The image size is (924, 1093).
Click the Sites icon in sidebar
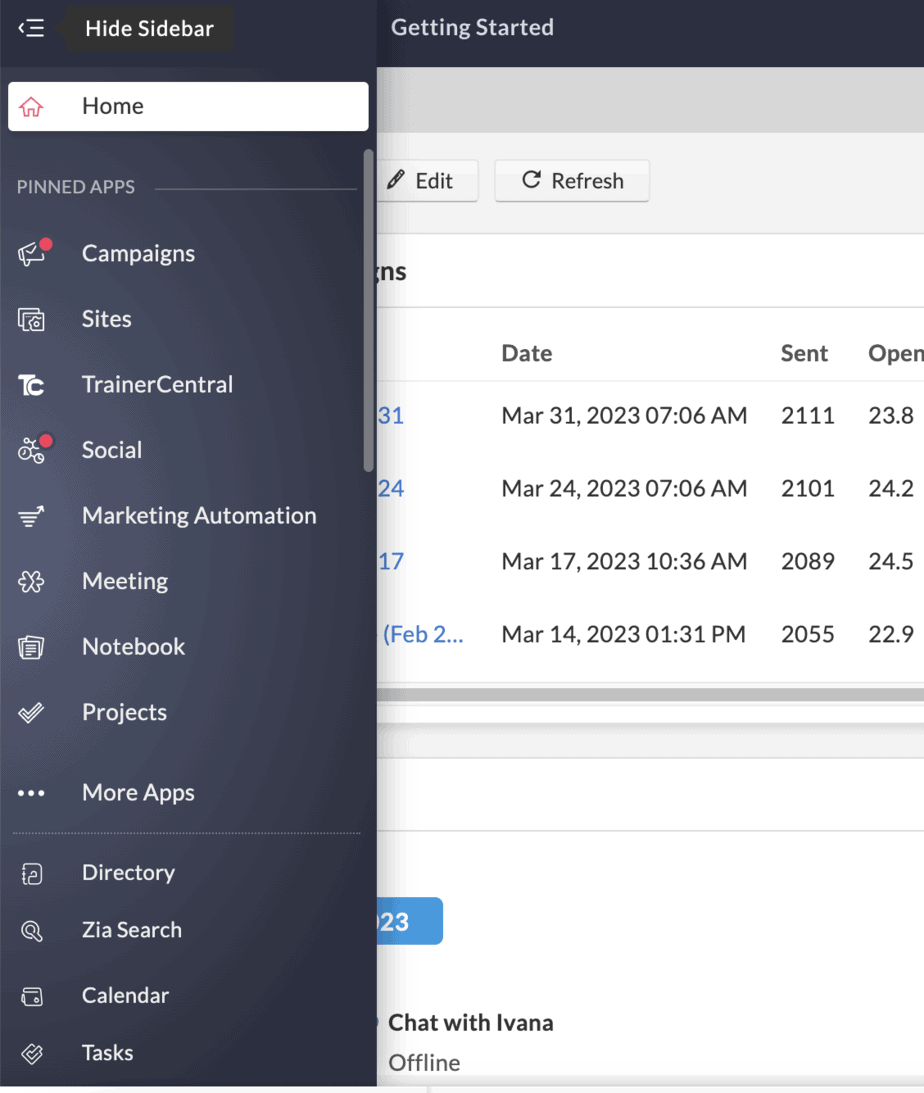31,319
